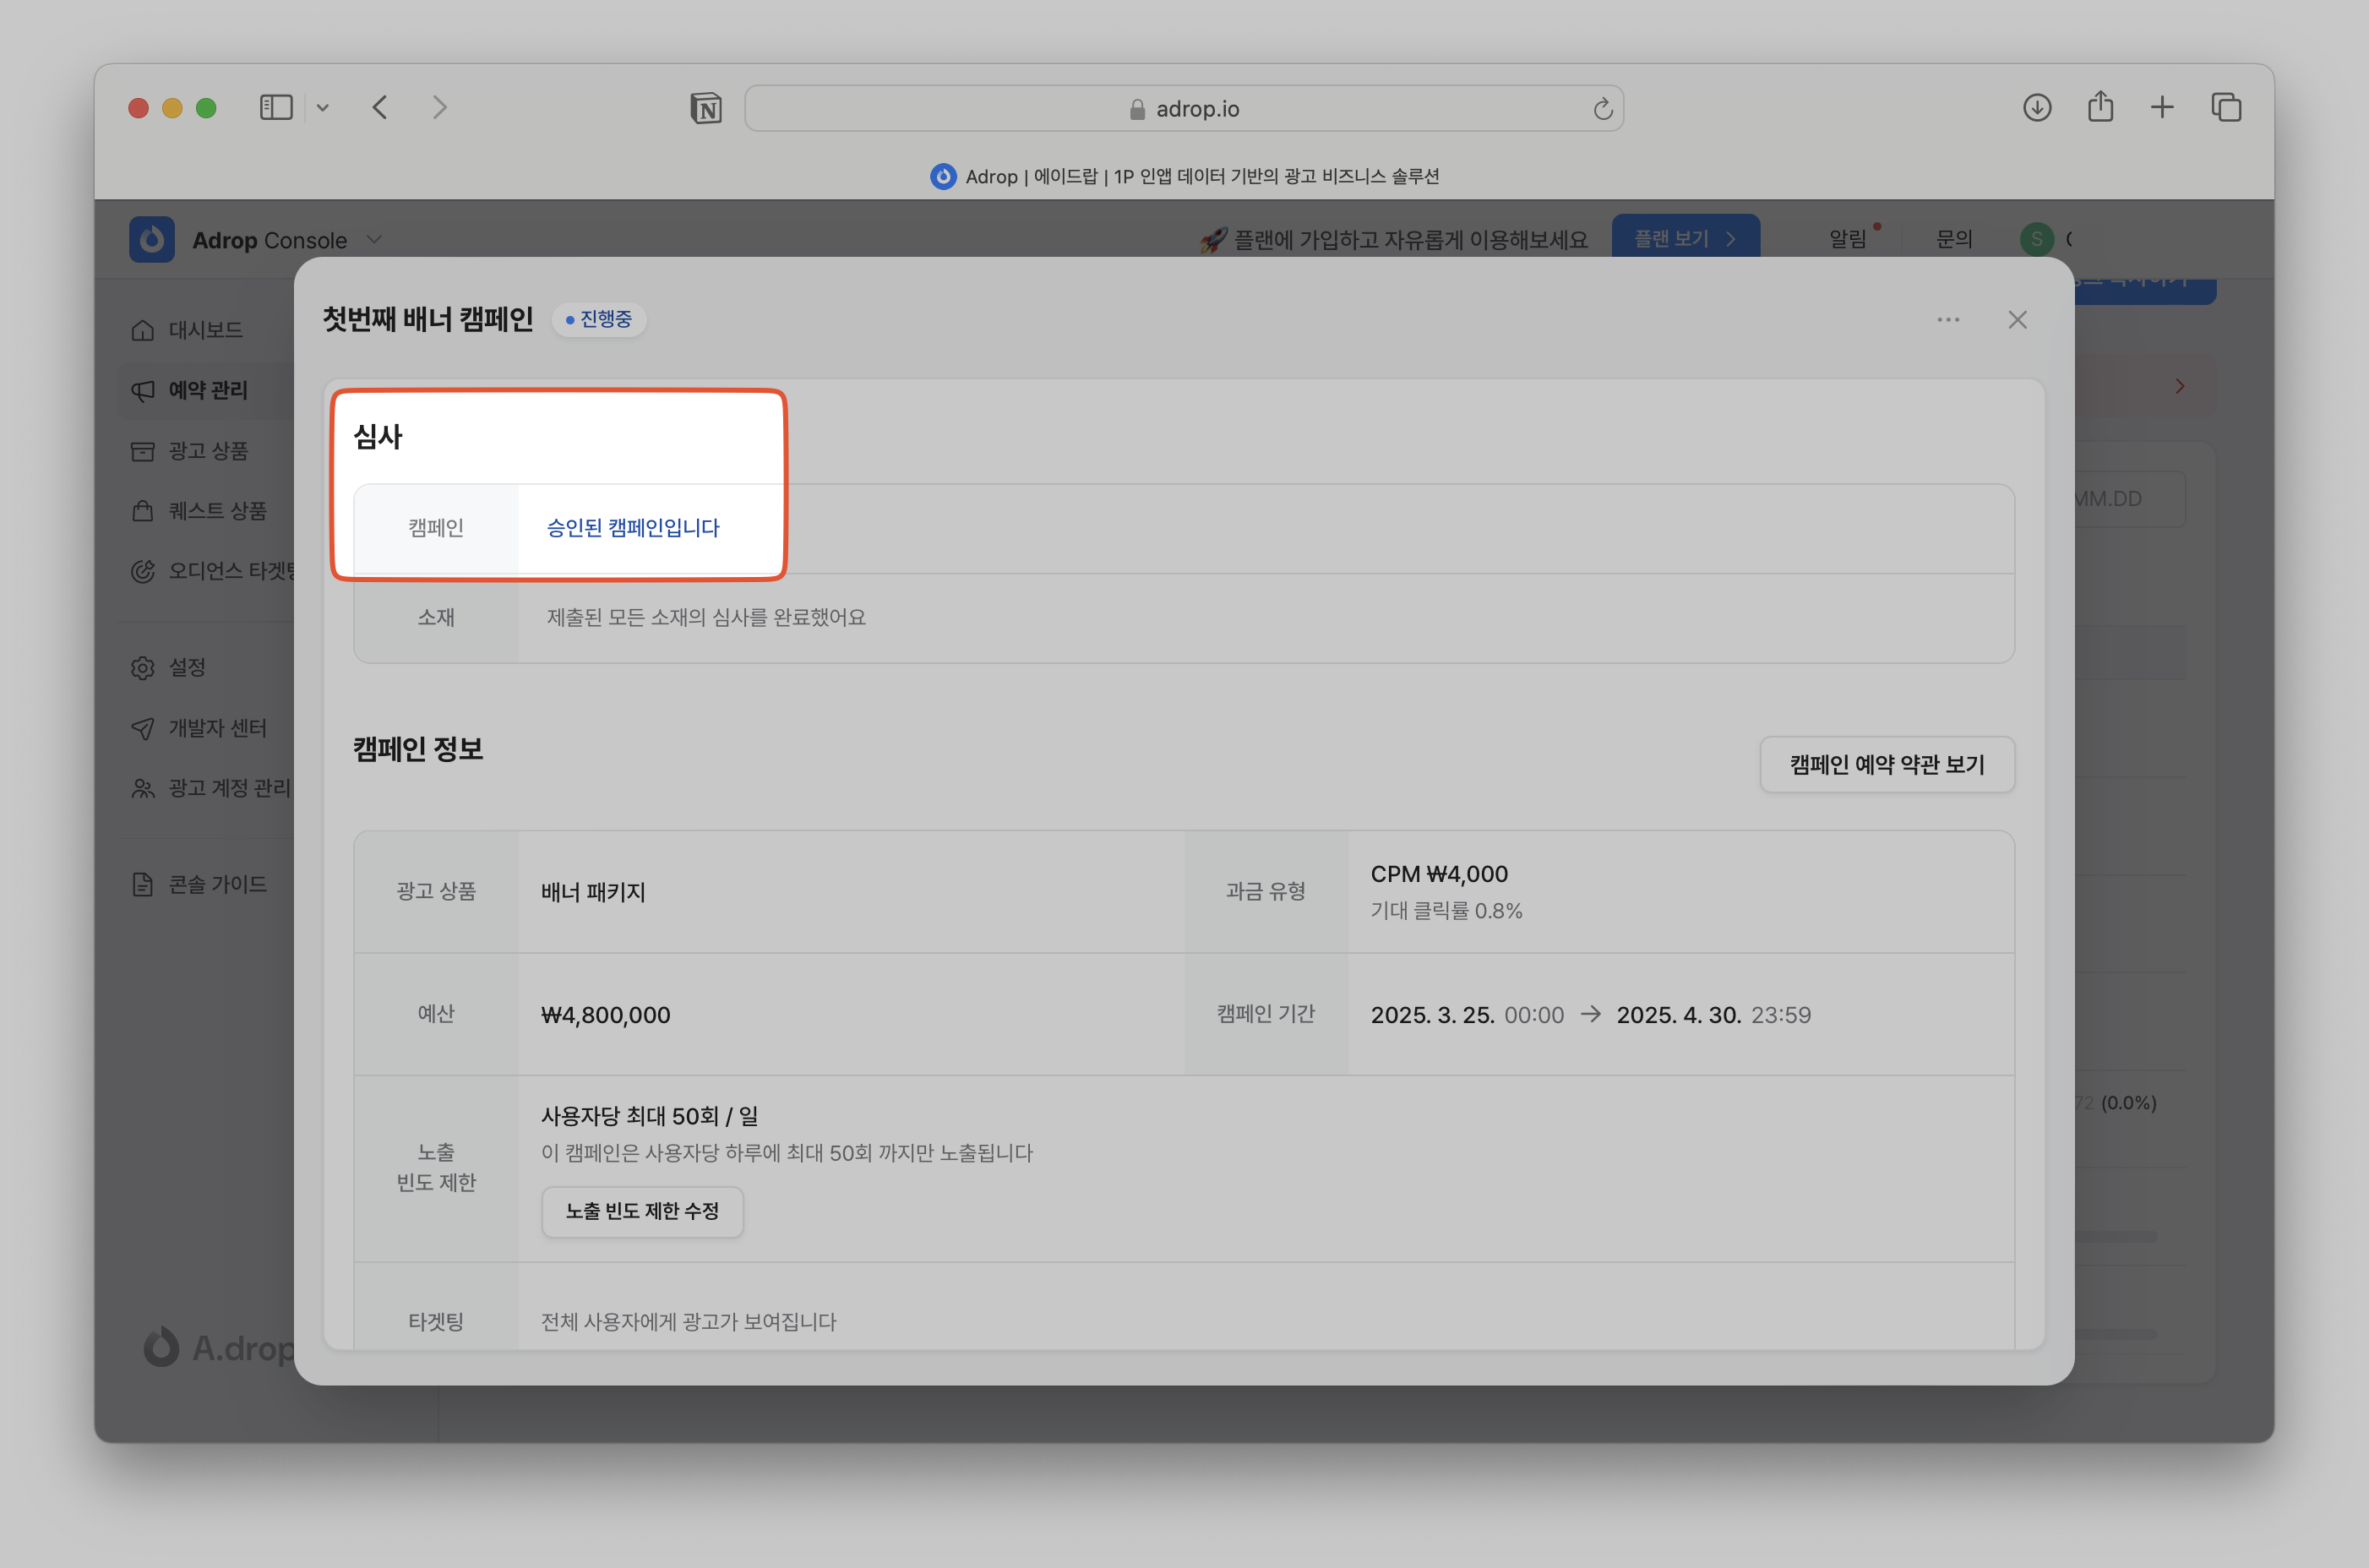Show tab overview icon

(2226, 107)
